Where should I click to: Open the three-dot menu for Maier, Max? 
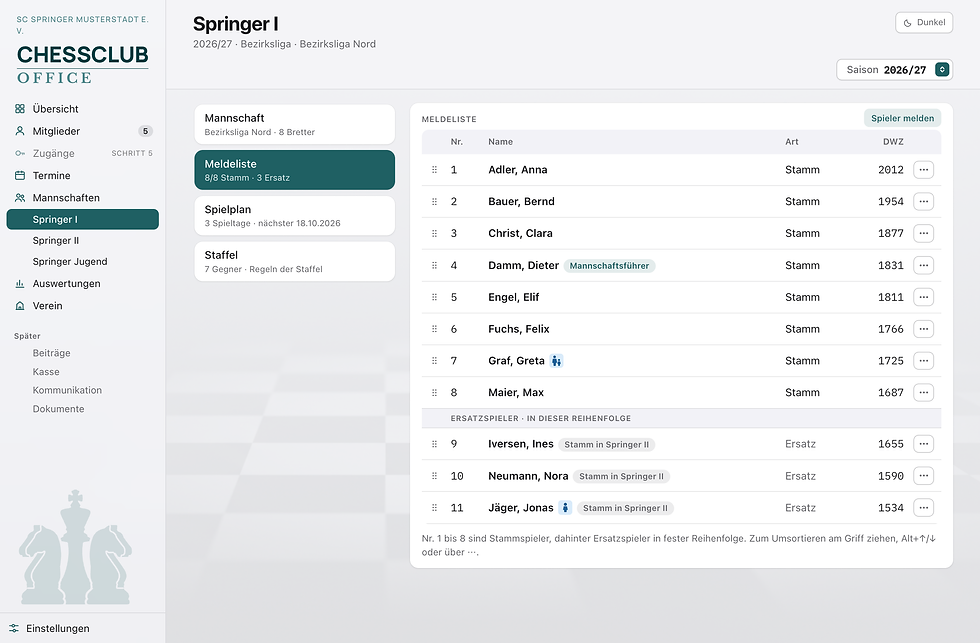point(923,393)
